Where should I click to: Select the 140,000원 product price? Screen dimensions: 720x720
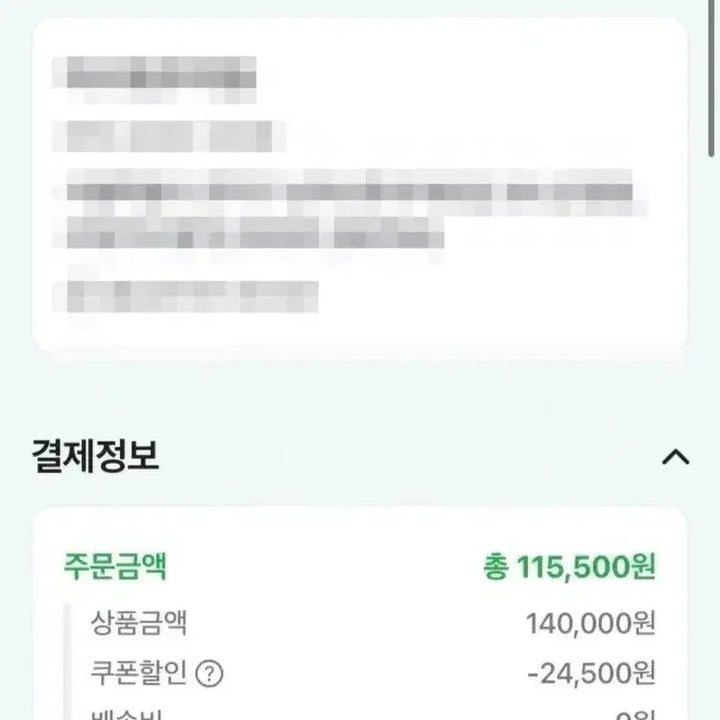(590, 624)
